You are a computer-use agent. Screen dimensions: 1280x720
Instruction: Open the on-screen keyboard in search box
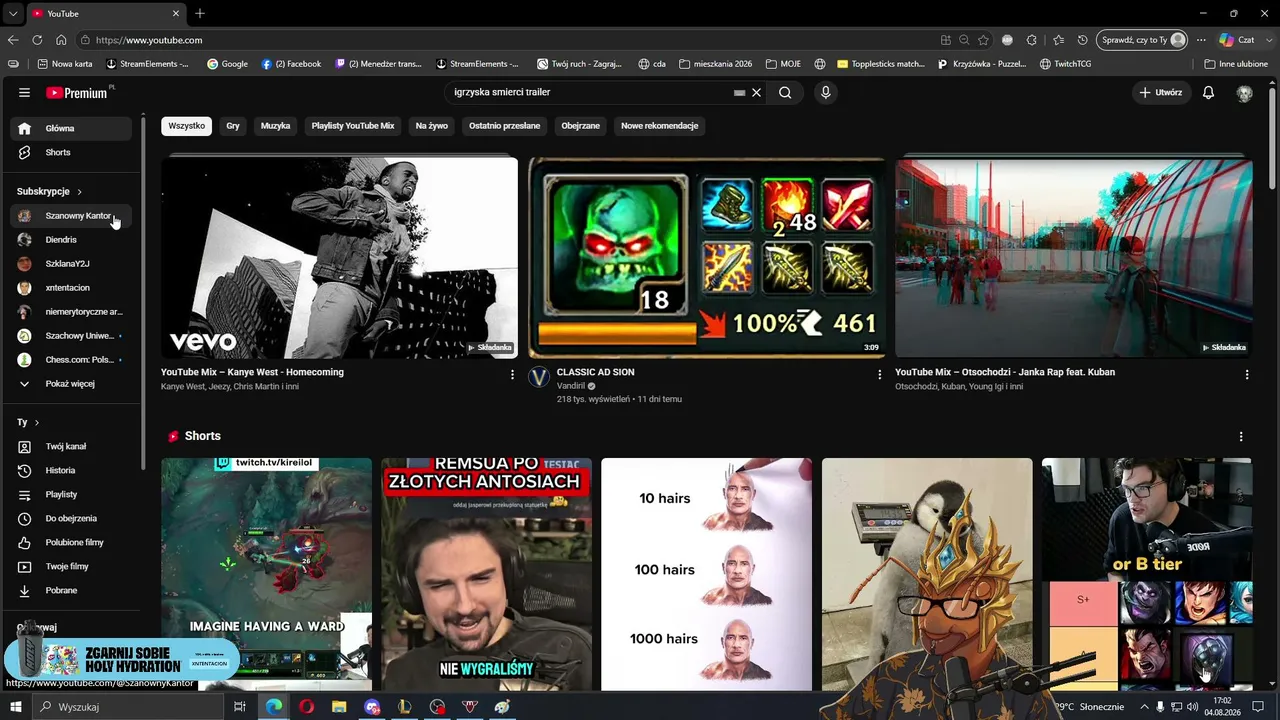click(739, 92)
